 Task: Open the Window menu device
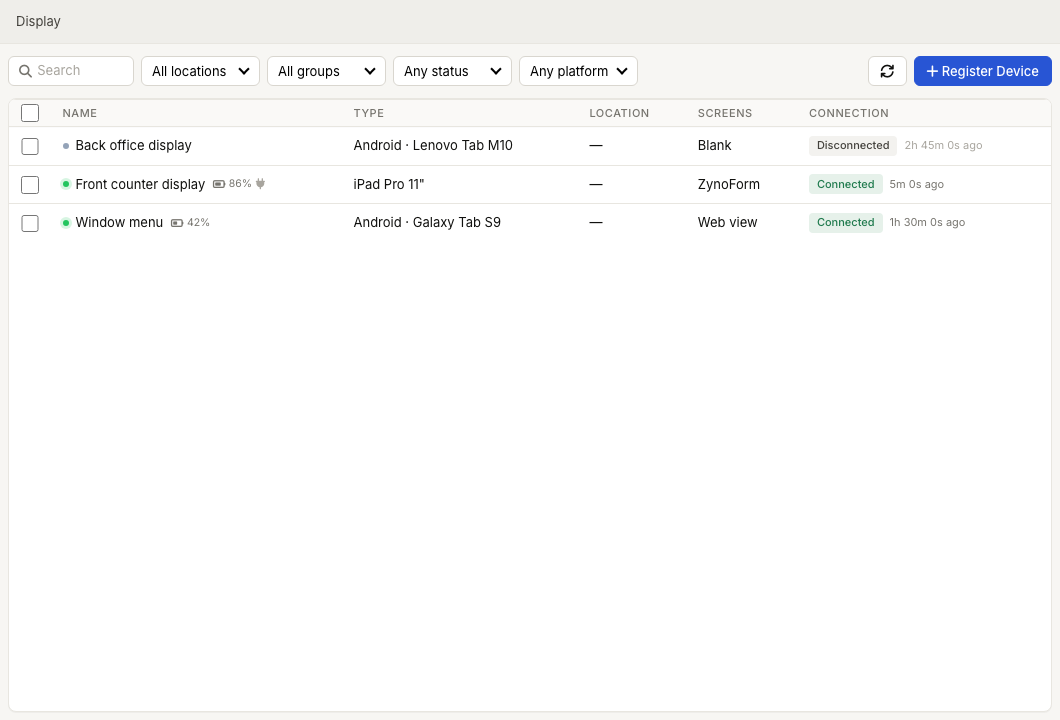click(x=119, y=222)
